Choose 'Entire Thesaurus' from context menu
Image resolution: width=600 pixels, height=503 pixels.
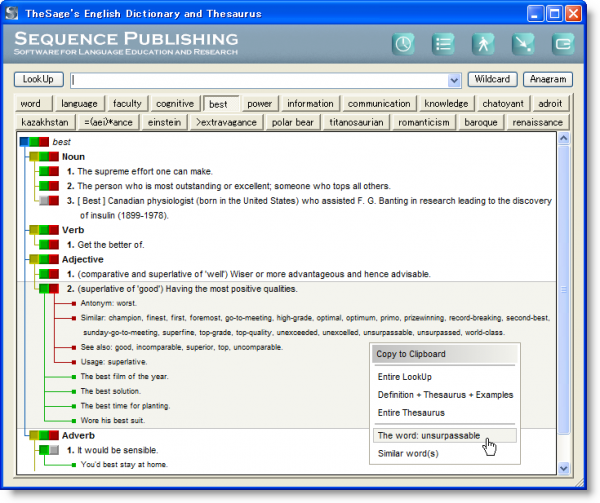444,413
